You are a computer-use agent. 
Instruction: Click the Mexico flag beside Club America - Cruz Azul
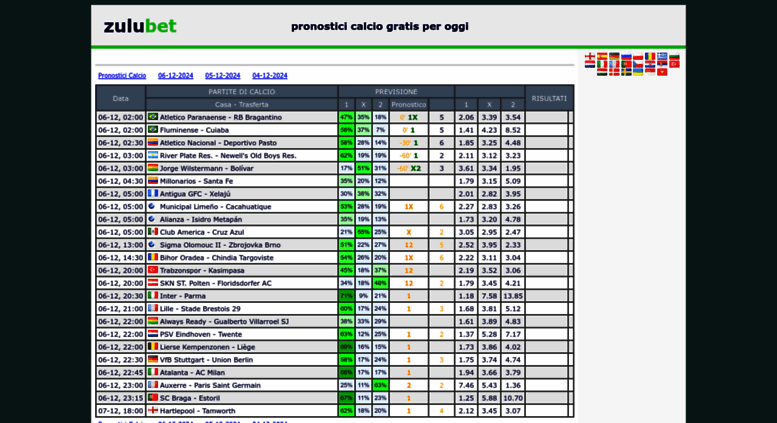click(153, 231)
